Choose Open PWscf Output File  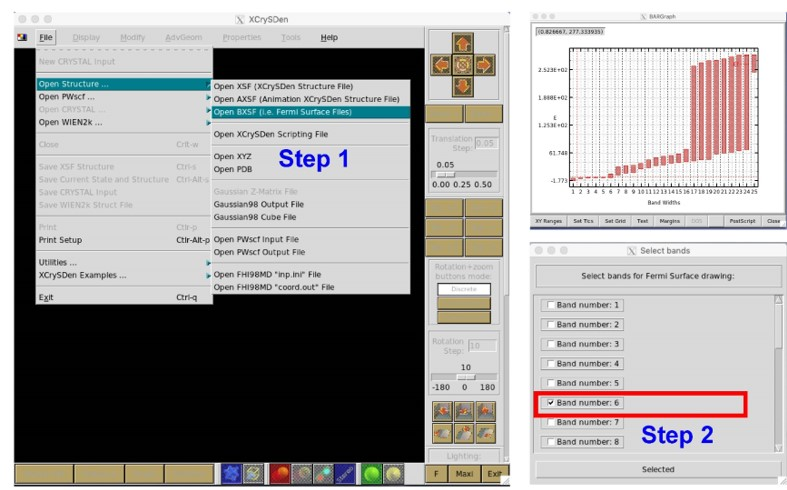pyautogui.click(x=311, y=252)
